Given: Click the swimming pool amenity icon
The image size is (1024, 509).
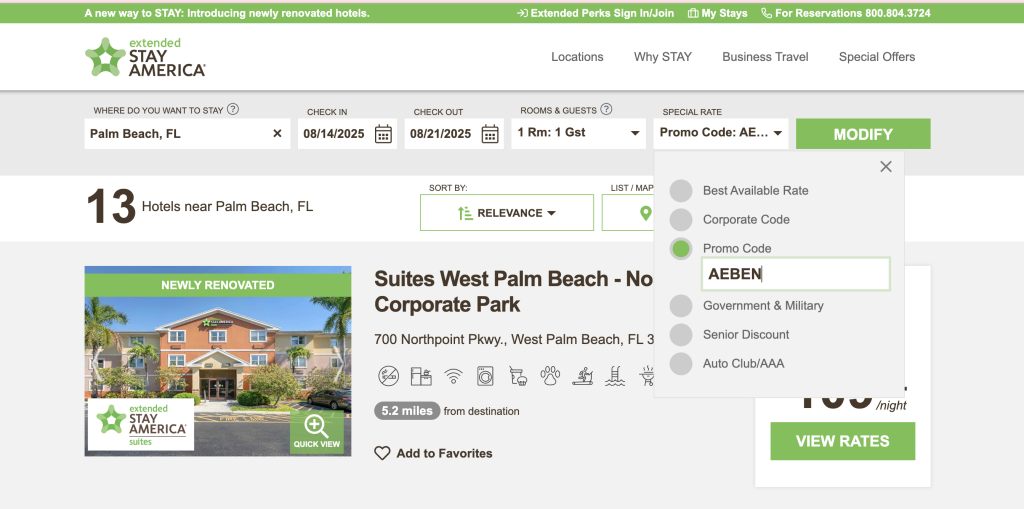Looking at the screenshot, I should [615, 376].
